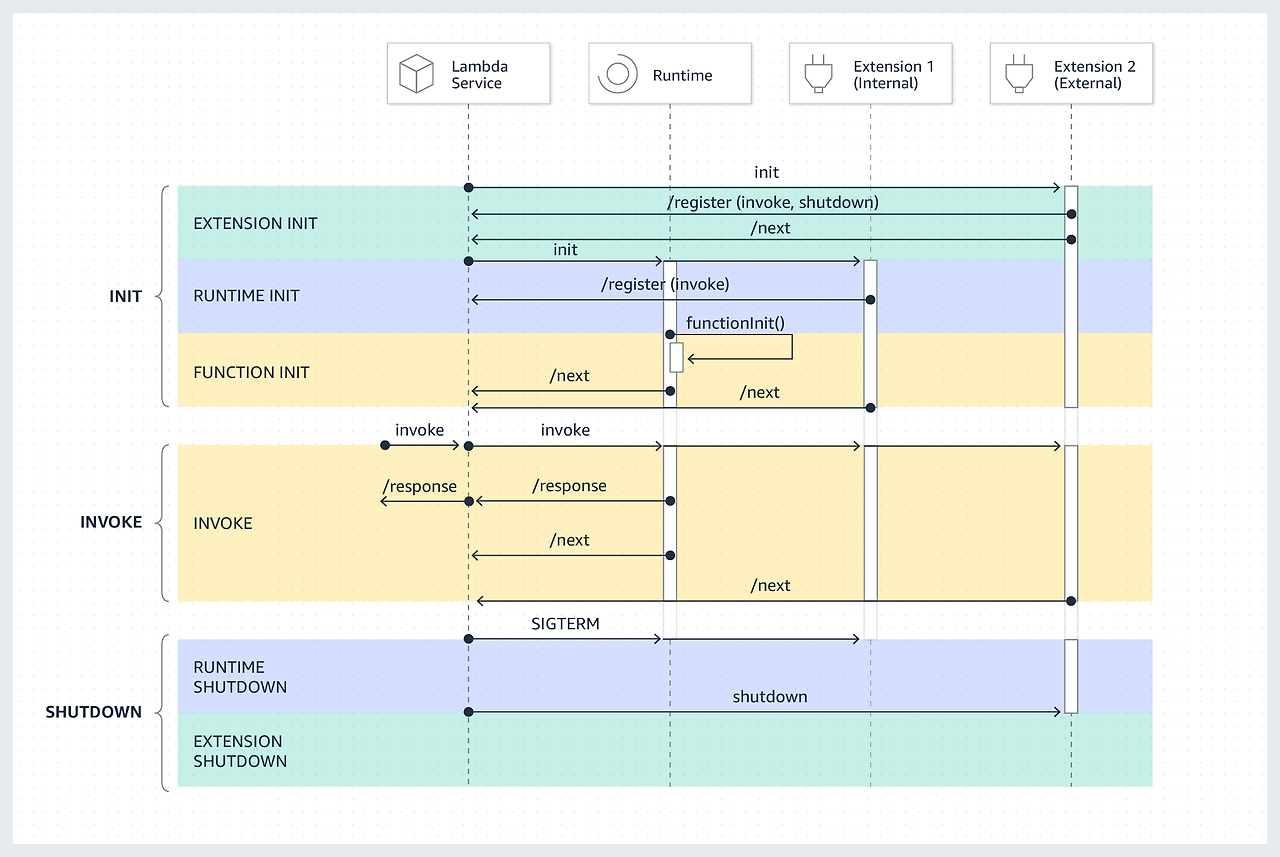Select the "Extension 2 (External)" header text

[x=1095, y=75]
